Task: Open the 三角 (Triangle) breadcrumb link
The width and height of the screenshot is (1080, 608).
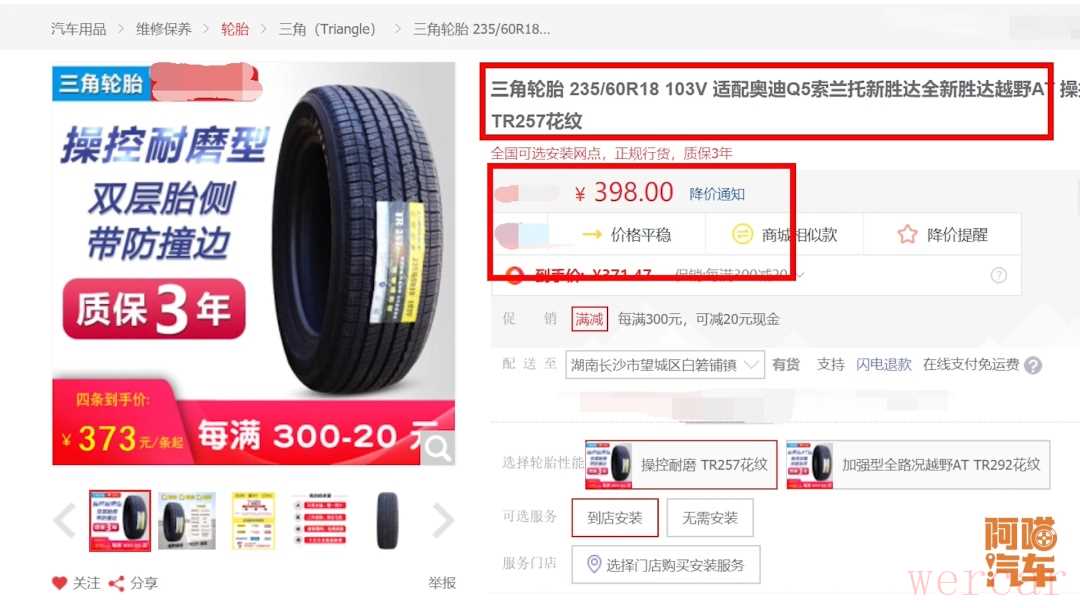Action: pyautogui.click(x=328, y=29)
